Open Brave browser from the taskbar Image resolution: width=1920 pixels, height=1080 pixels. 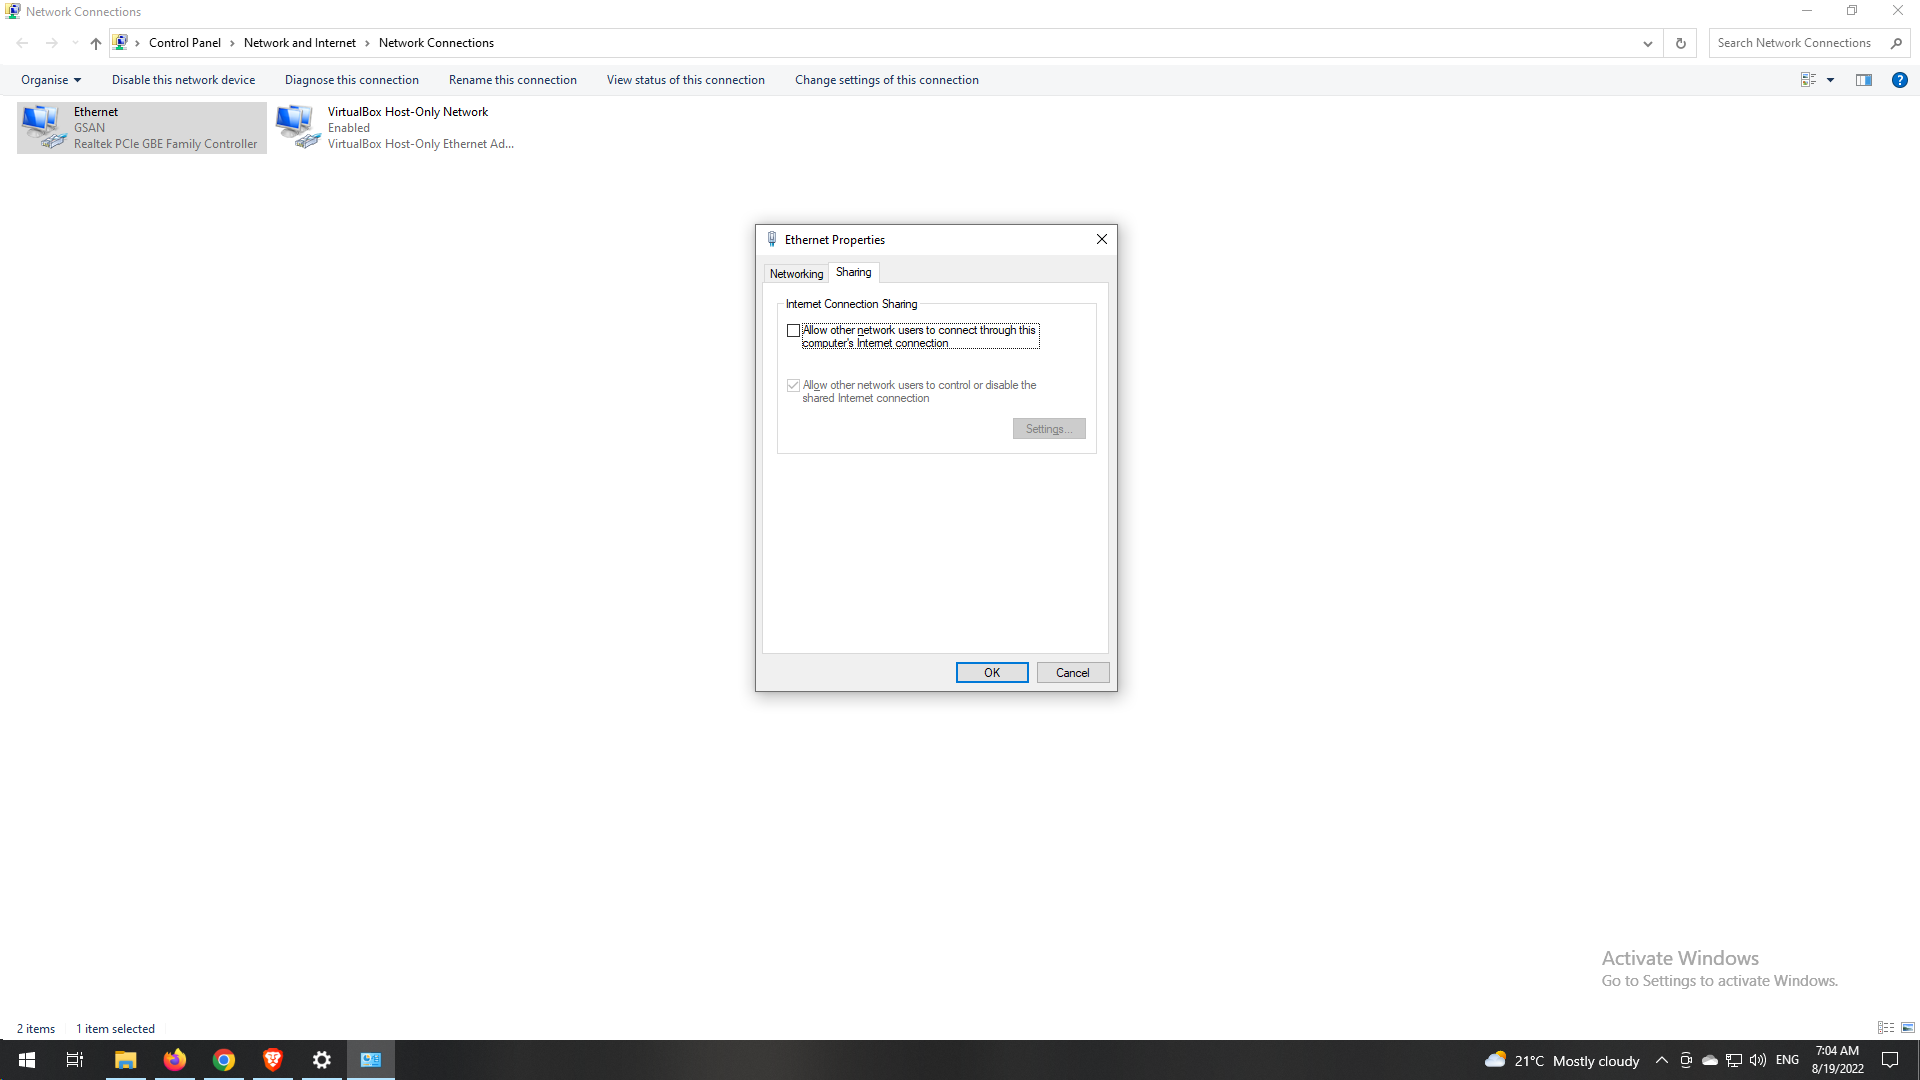(272, 1060)
